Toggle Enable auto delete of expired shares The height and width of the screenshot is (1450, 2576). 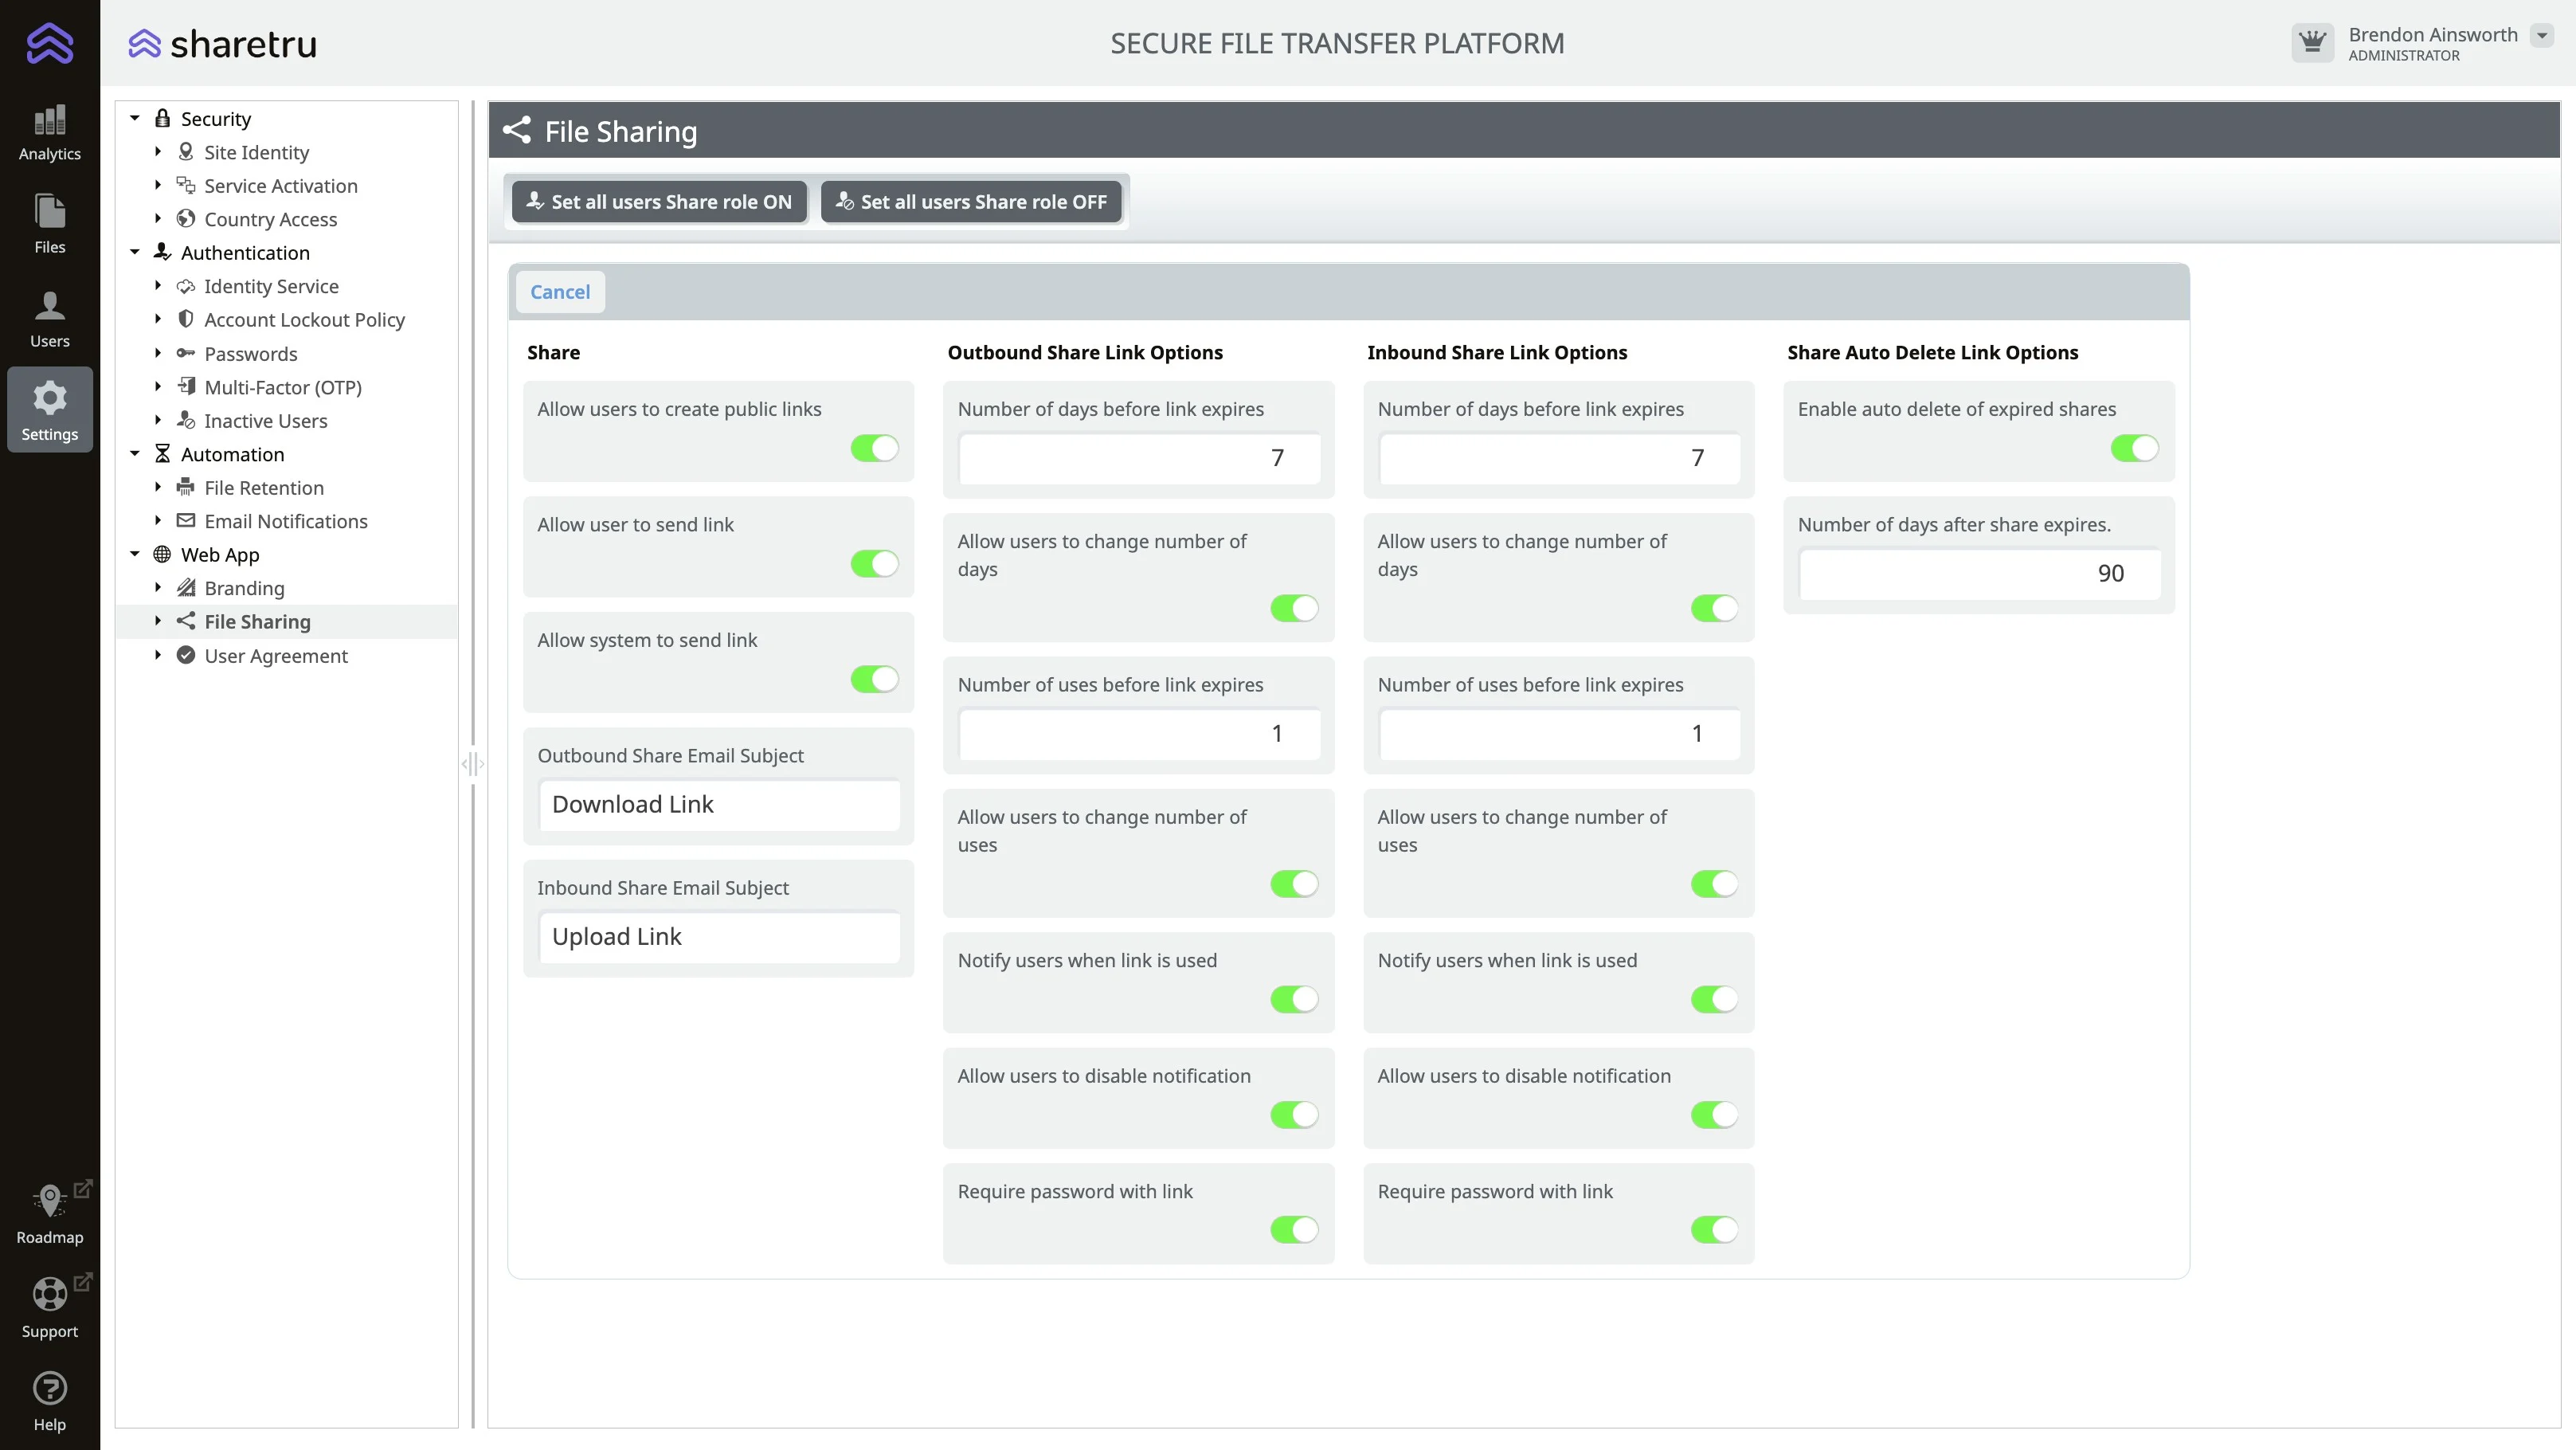click(x=2134, y=448)
